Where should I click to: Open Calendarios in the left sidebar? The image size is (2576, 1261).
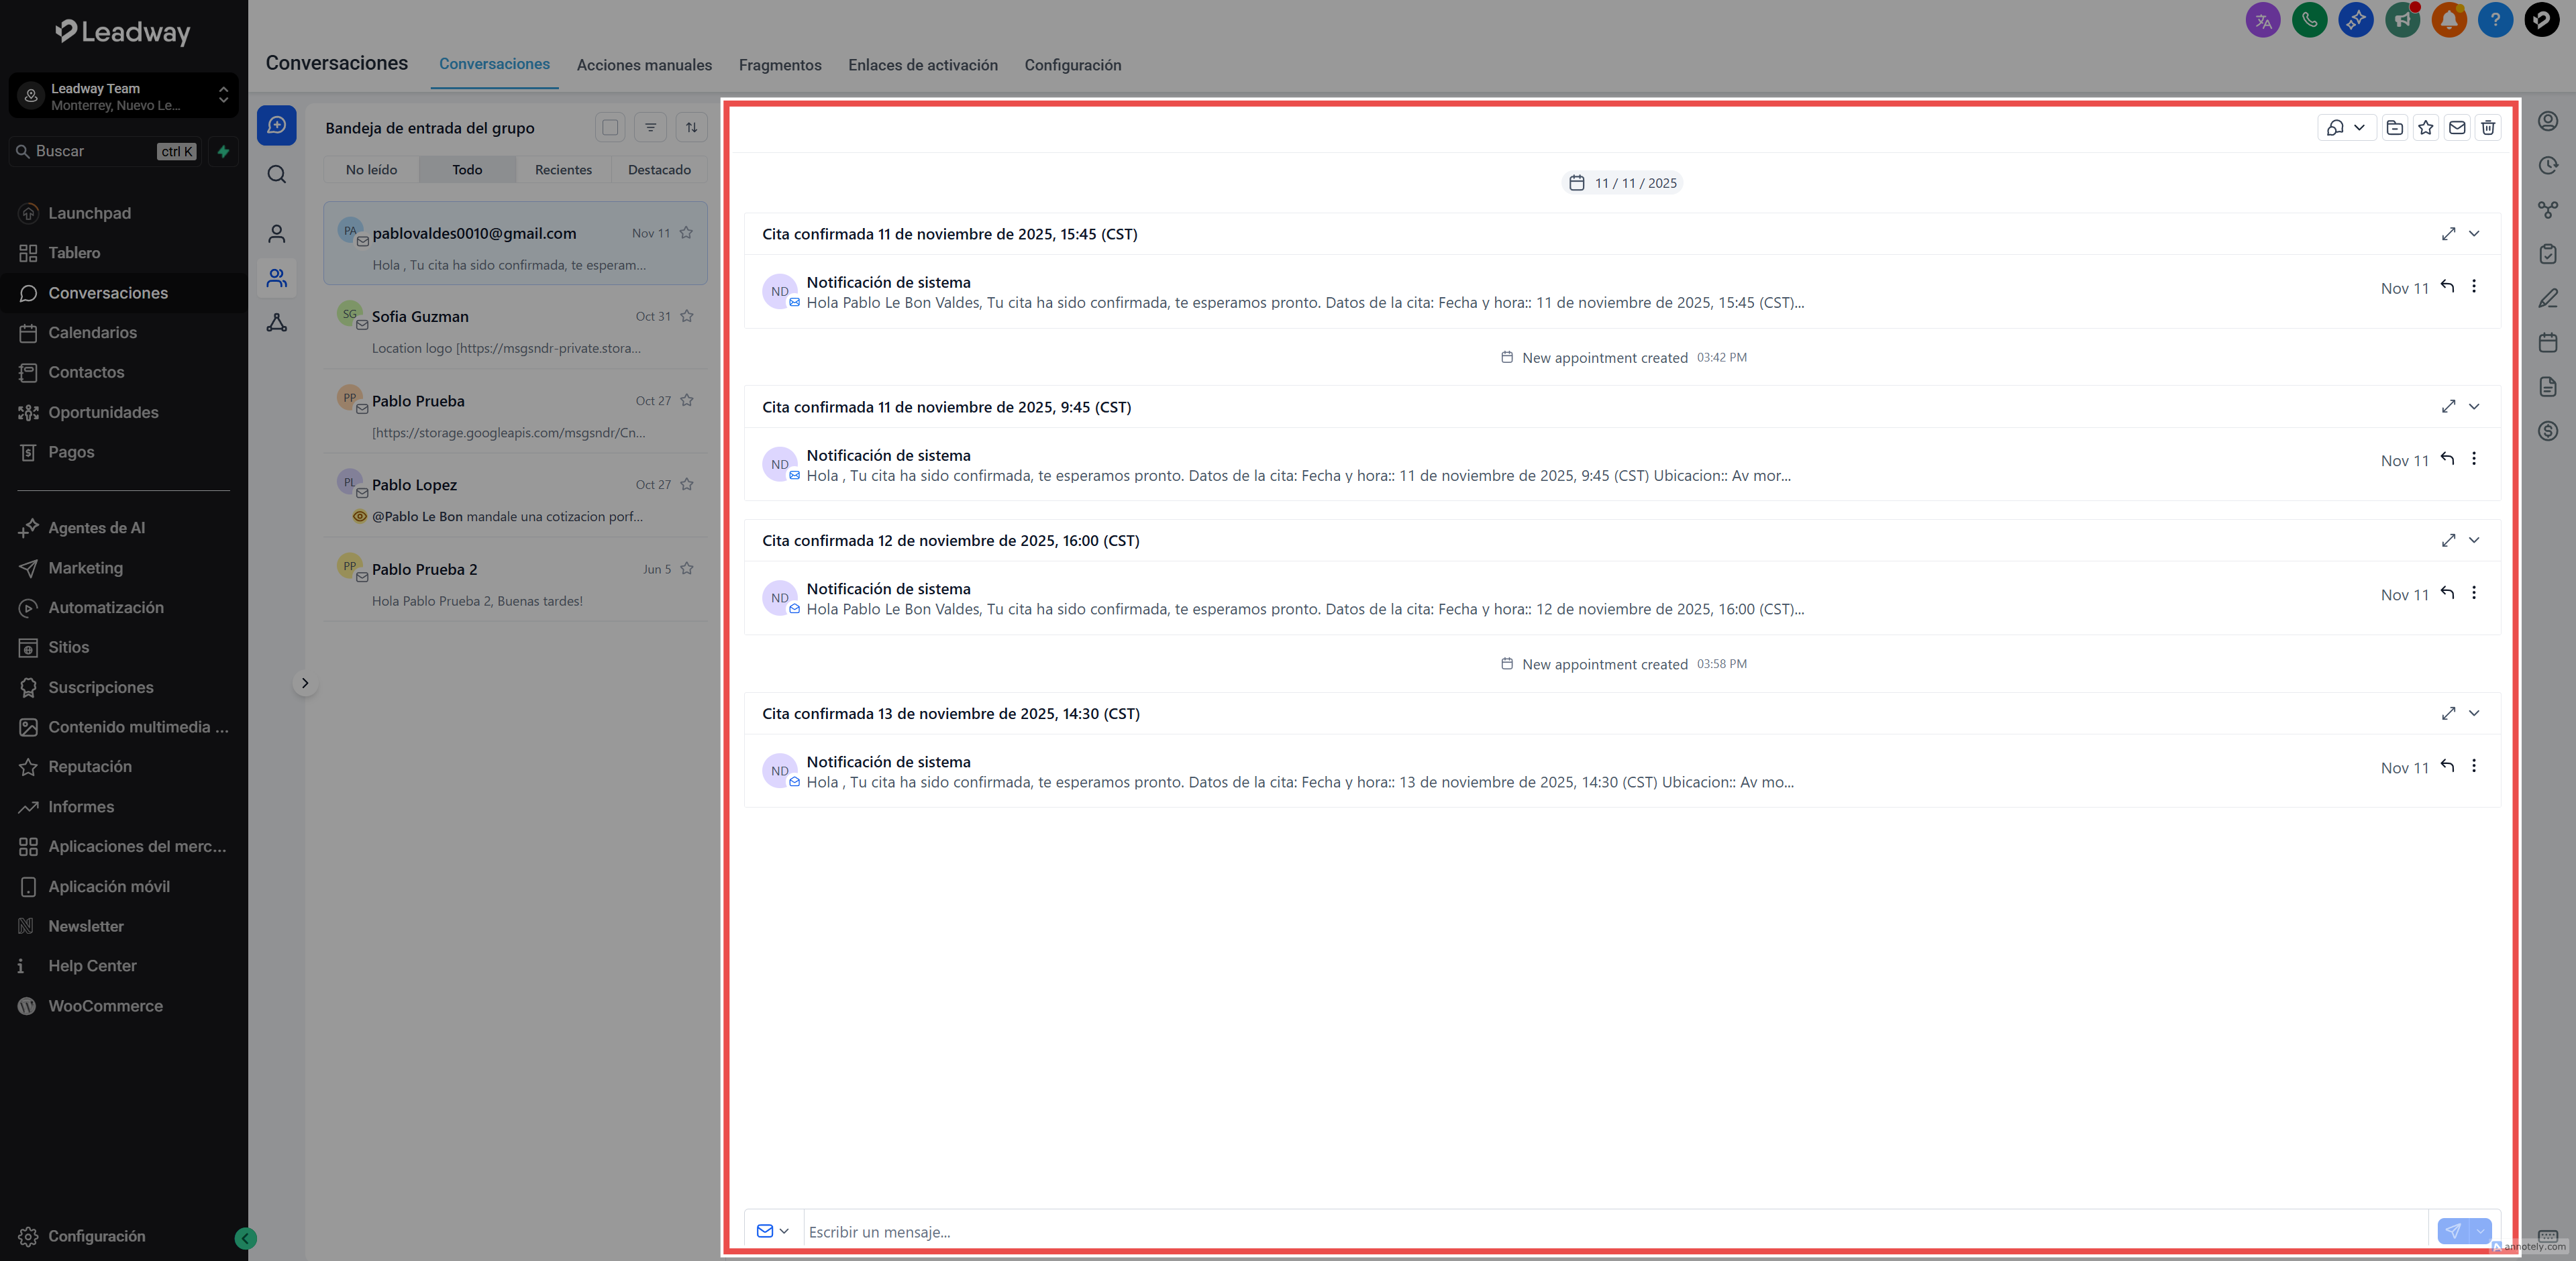point(92,332)
